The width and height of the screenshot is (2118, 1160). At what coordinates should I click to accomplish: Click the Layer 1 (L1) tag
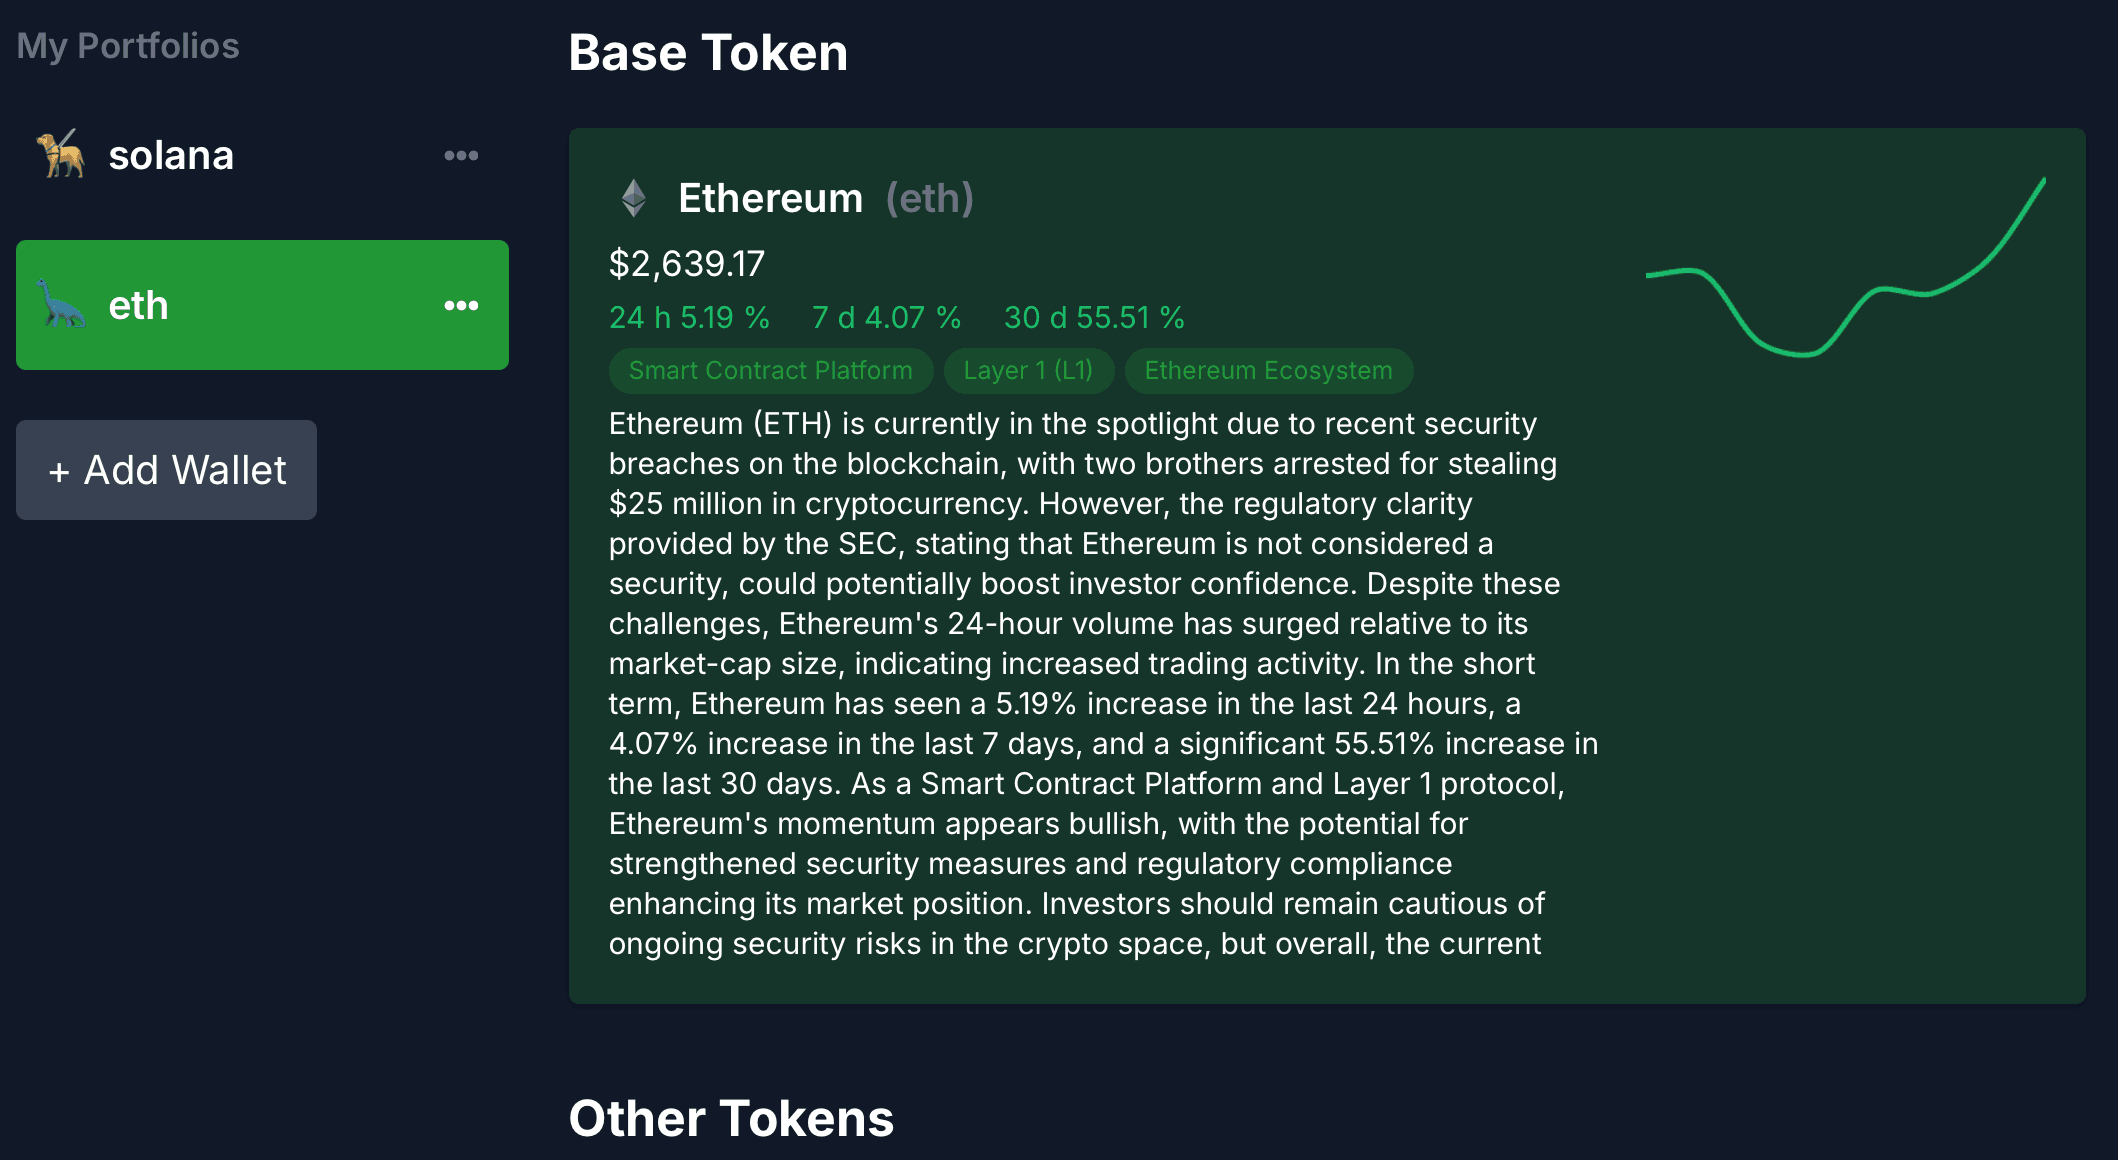[x=1028, y=371]
